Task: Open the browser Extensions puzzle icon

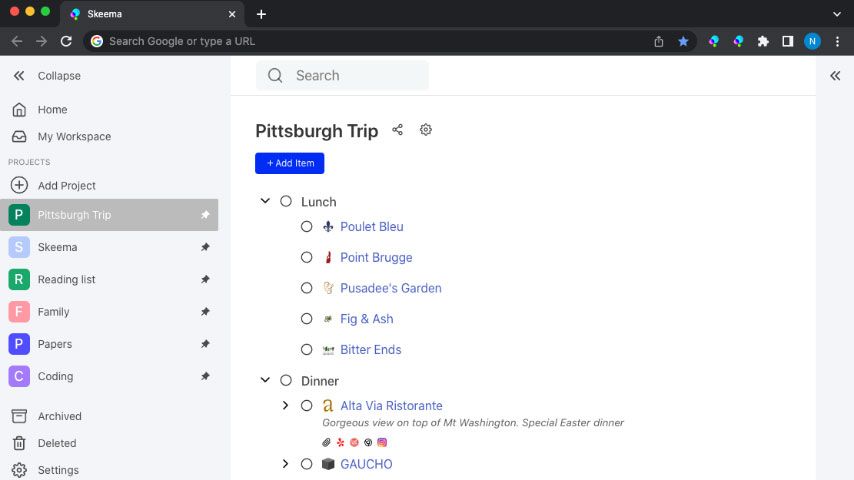Action: point(763,41)
